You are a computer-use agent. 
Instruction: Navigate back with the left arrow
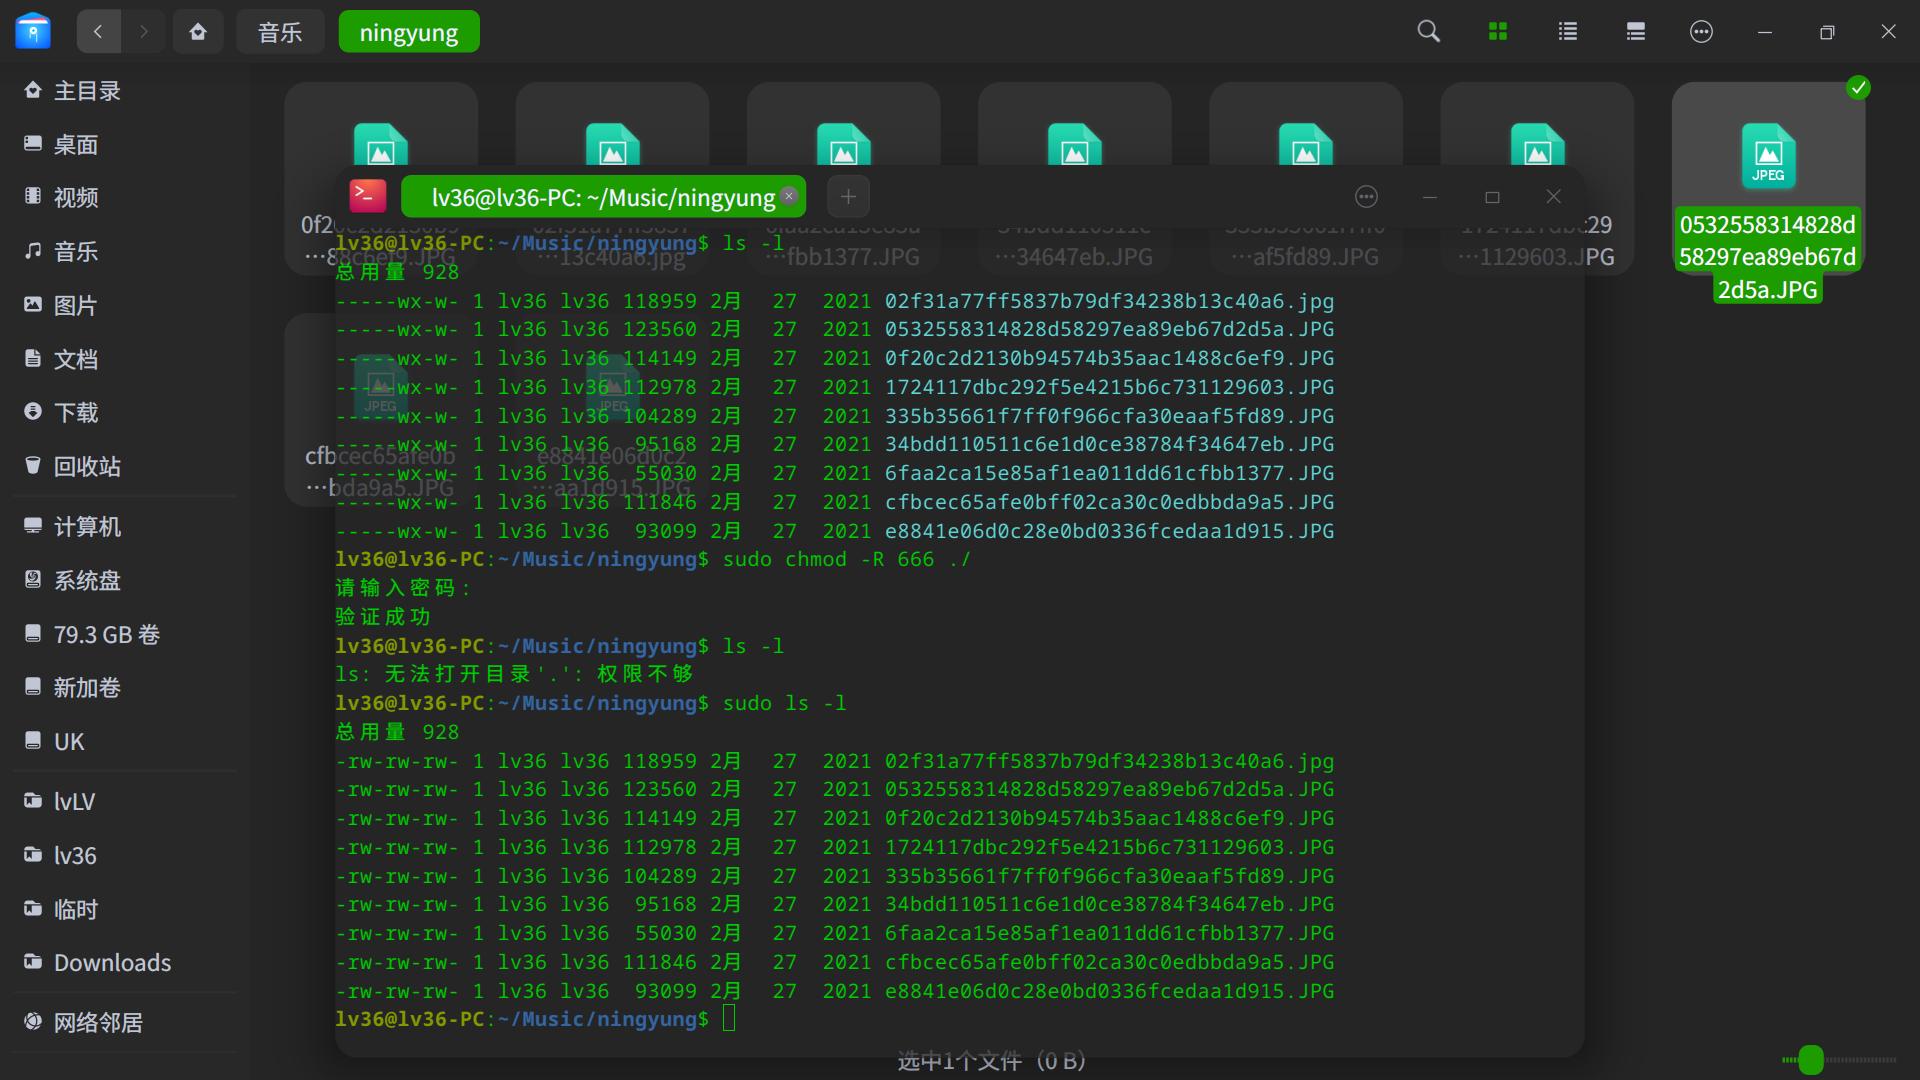(x=98, y=32)
